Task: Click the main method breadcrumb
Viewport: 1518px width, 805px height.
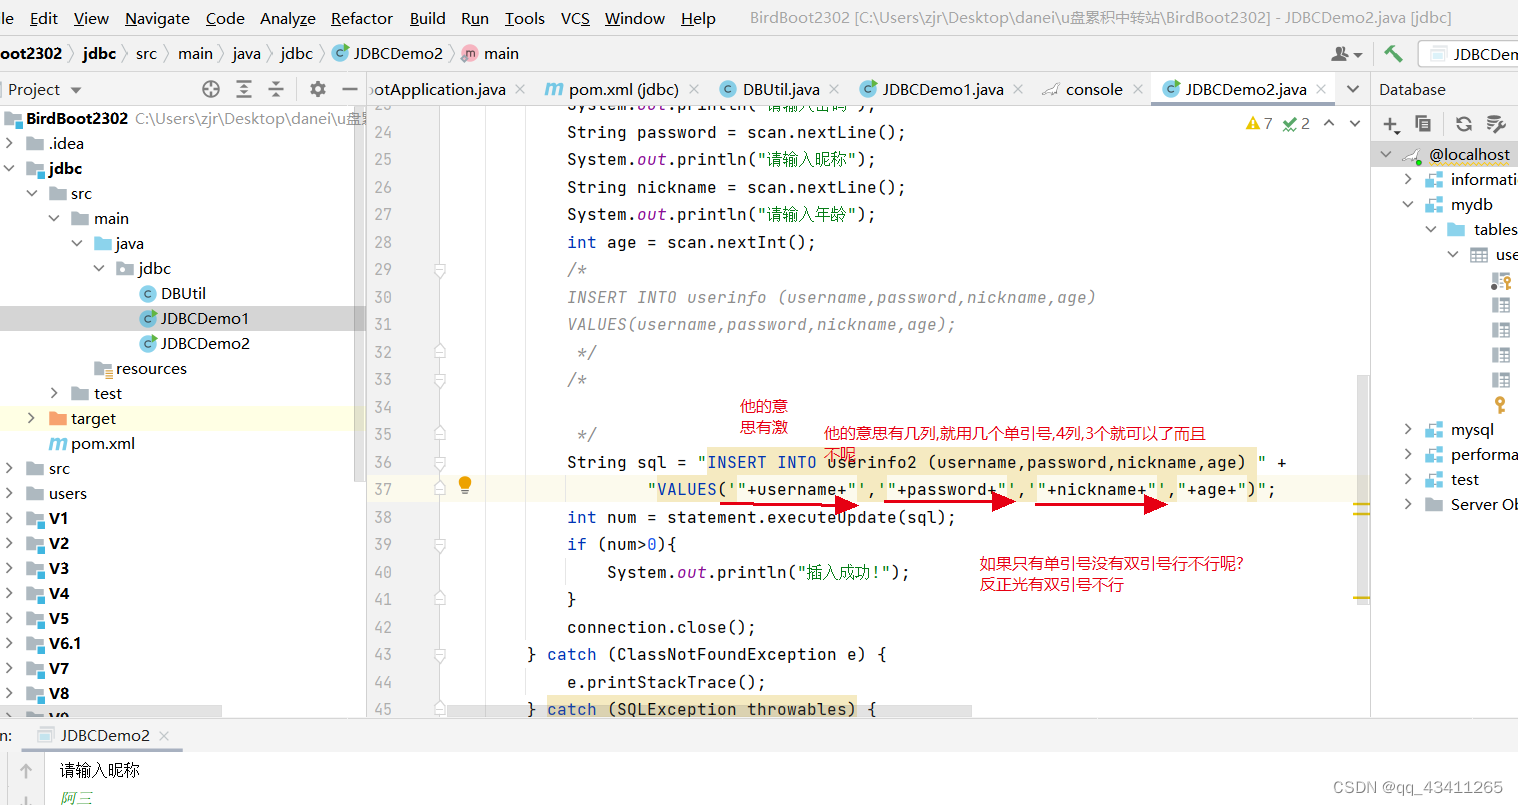Action: tap(490, 53)
